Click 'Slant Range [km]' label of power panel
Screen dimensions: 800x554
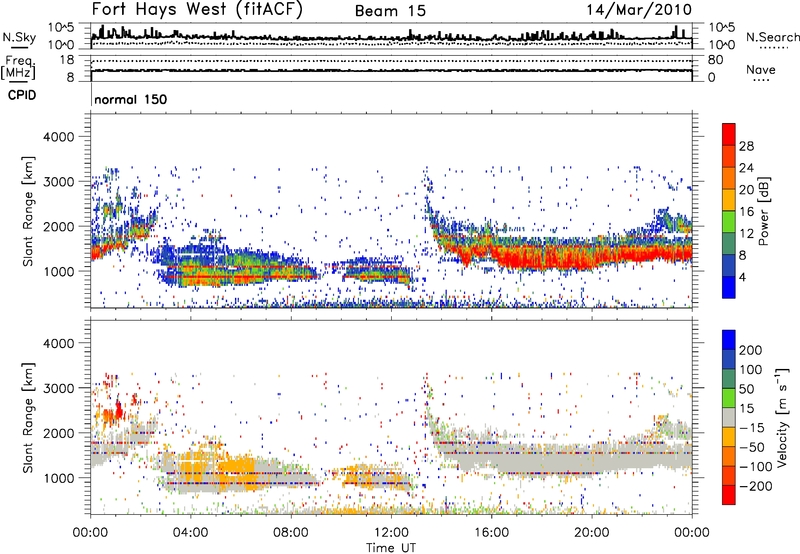(x=28, y=211)
